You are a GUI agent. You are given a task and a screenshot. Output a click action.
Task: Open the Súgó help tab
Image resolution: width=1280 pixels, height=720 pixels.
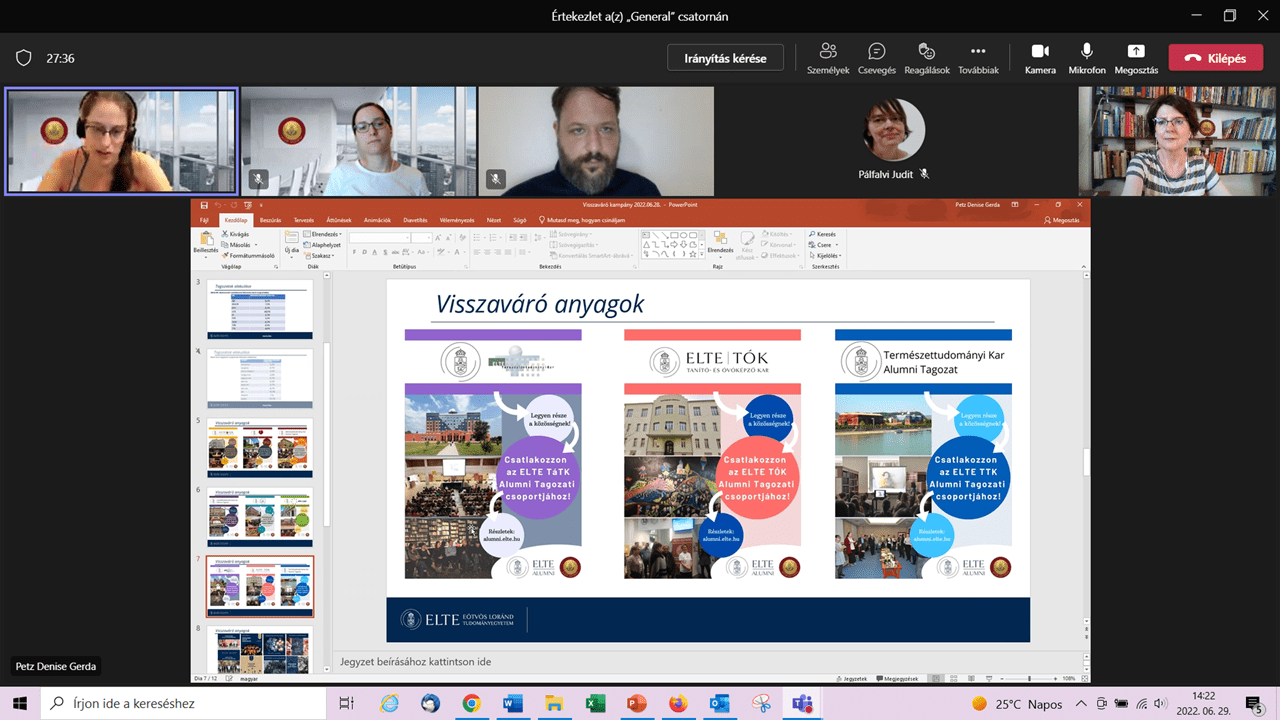coord(520,220)
